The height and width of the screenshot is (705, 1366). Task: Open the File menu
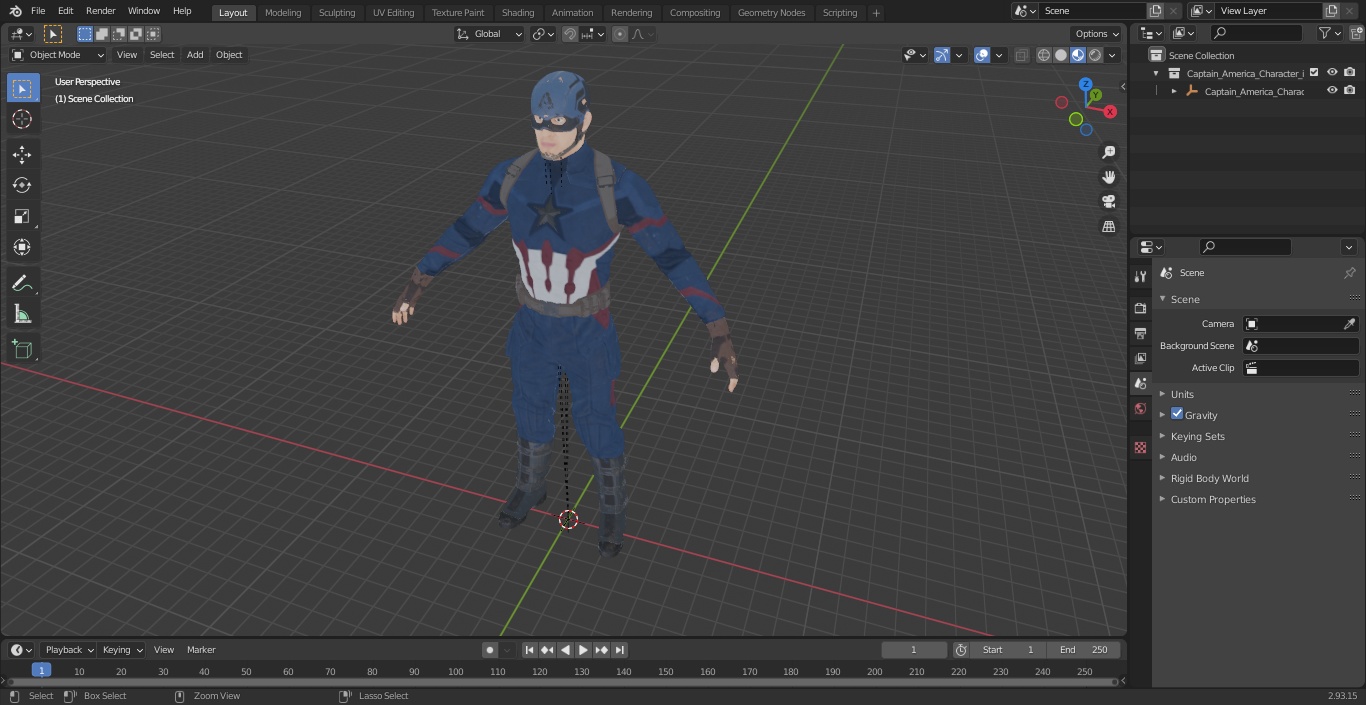(x=38, y=11)
